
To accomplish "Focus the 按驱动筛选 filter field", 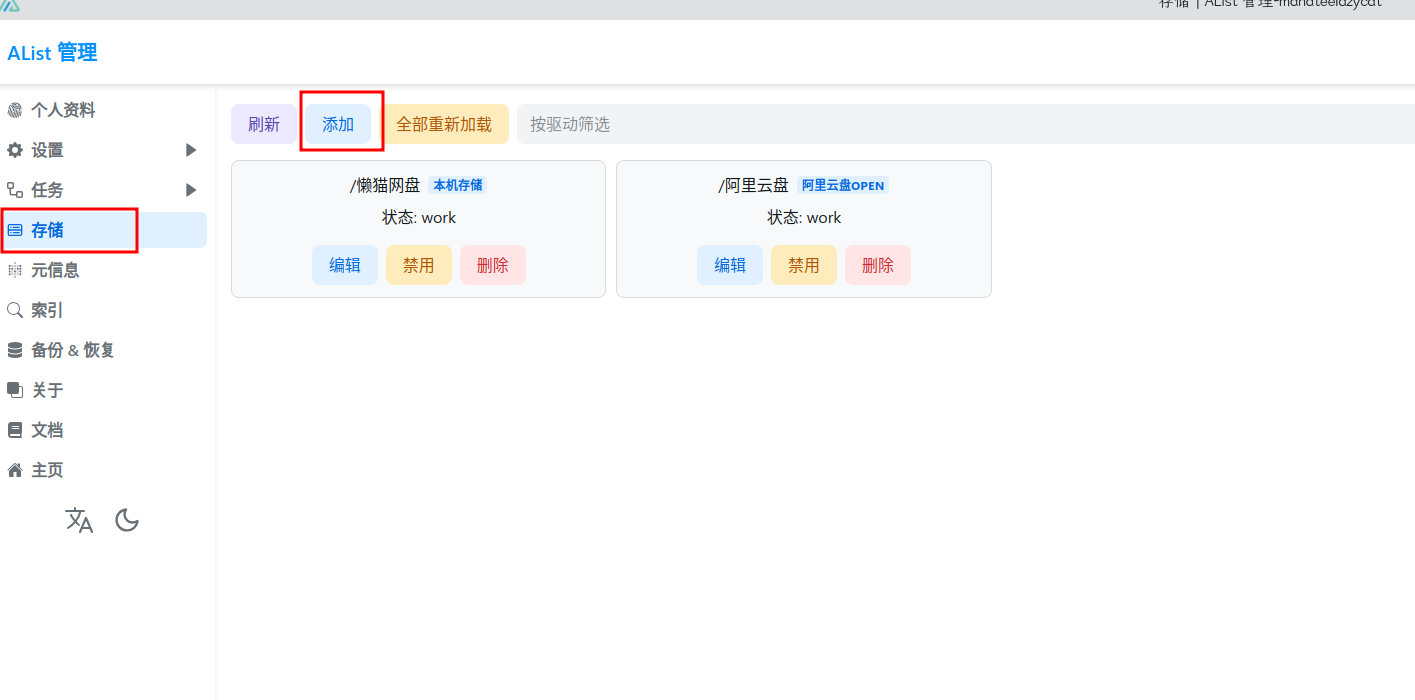I will [x=966, y=124].
